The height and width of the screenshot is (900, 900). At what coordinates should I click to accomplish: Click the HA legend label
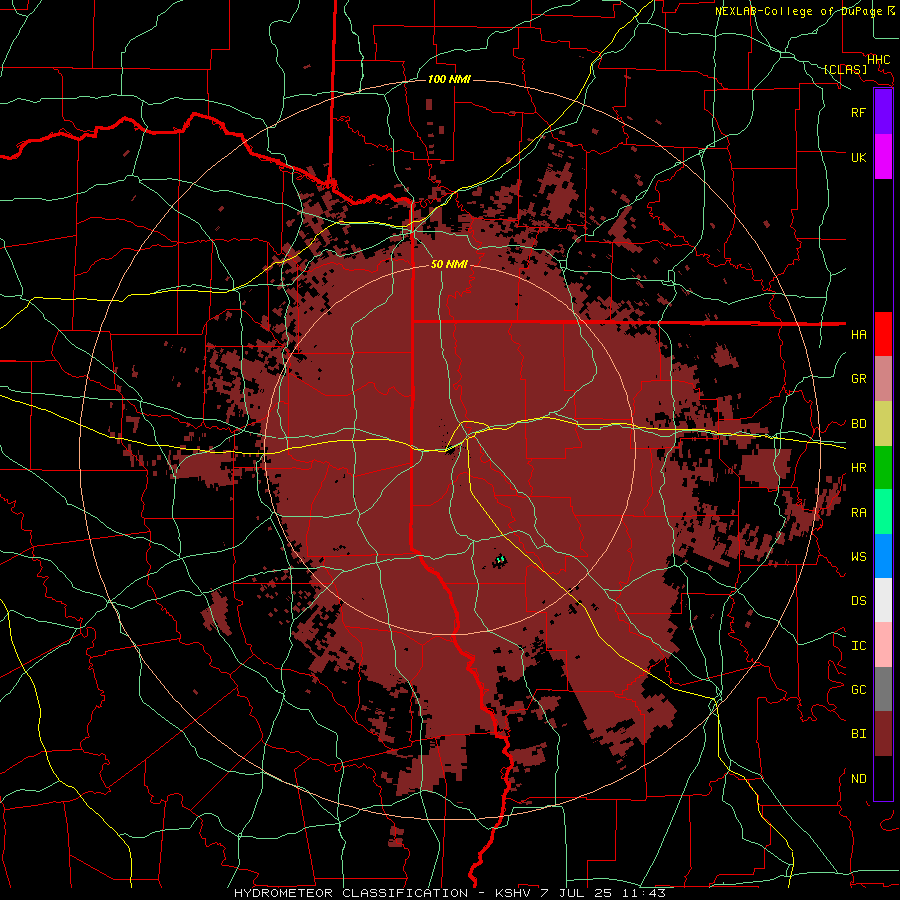858,335
